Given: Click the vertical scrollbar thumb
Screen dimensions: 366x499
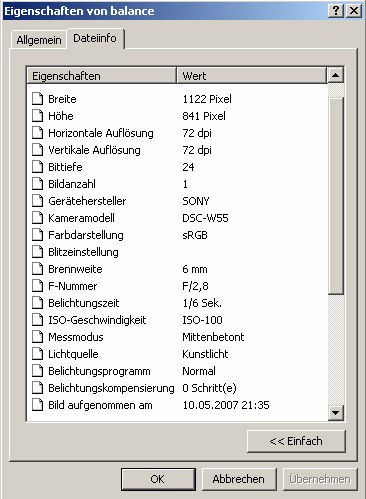Looking at the screenshot, I should pos(336,196).
